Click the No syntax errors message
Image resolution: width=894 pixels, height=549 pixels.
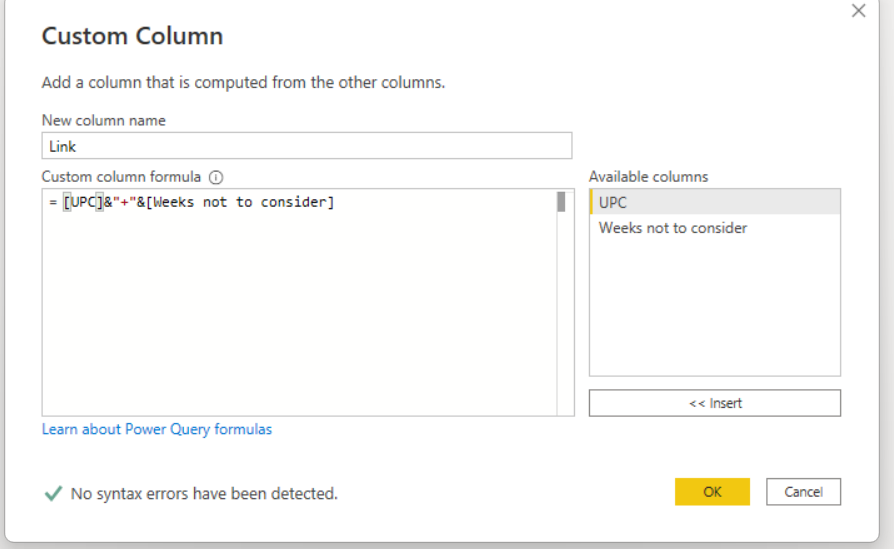coord(204,494)
